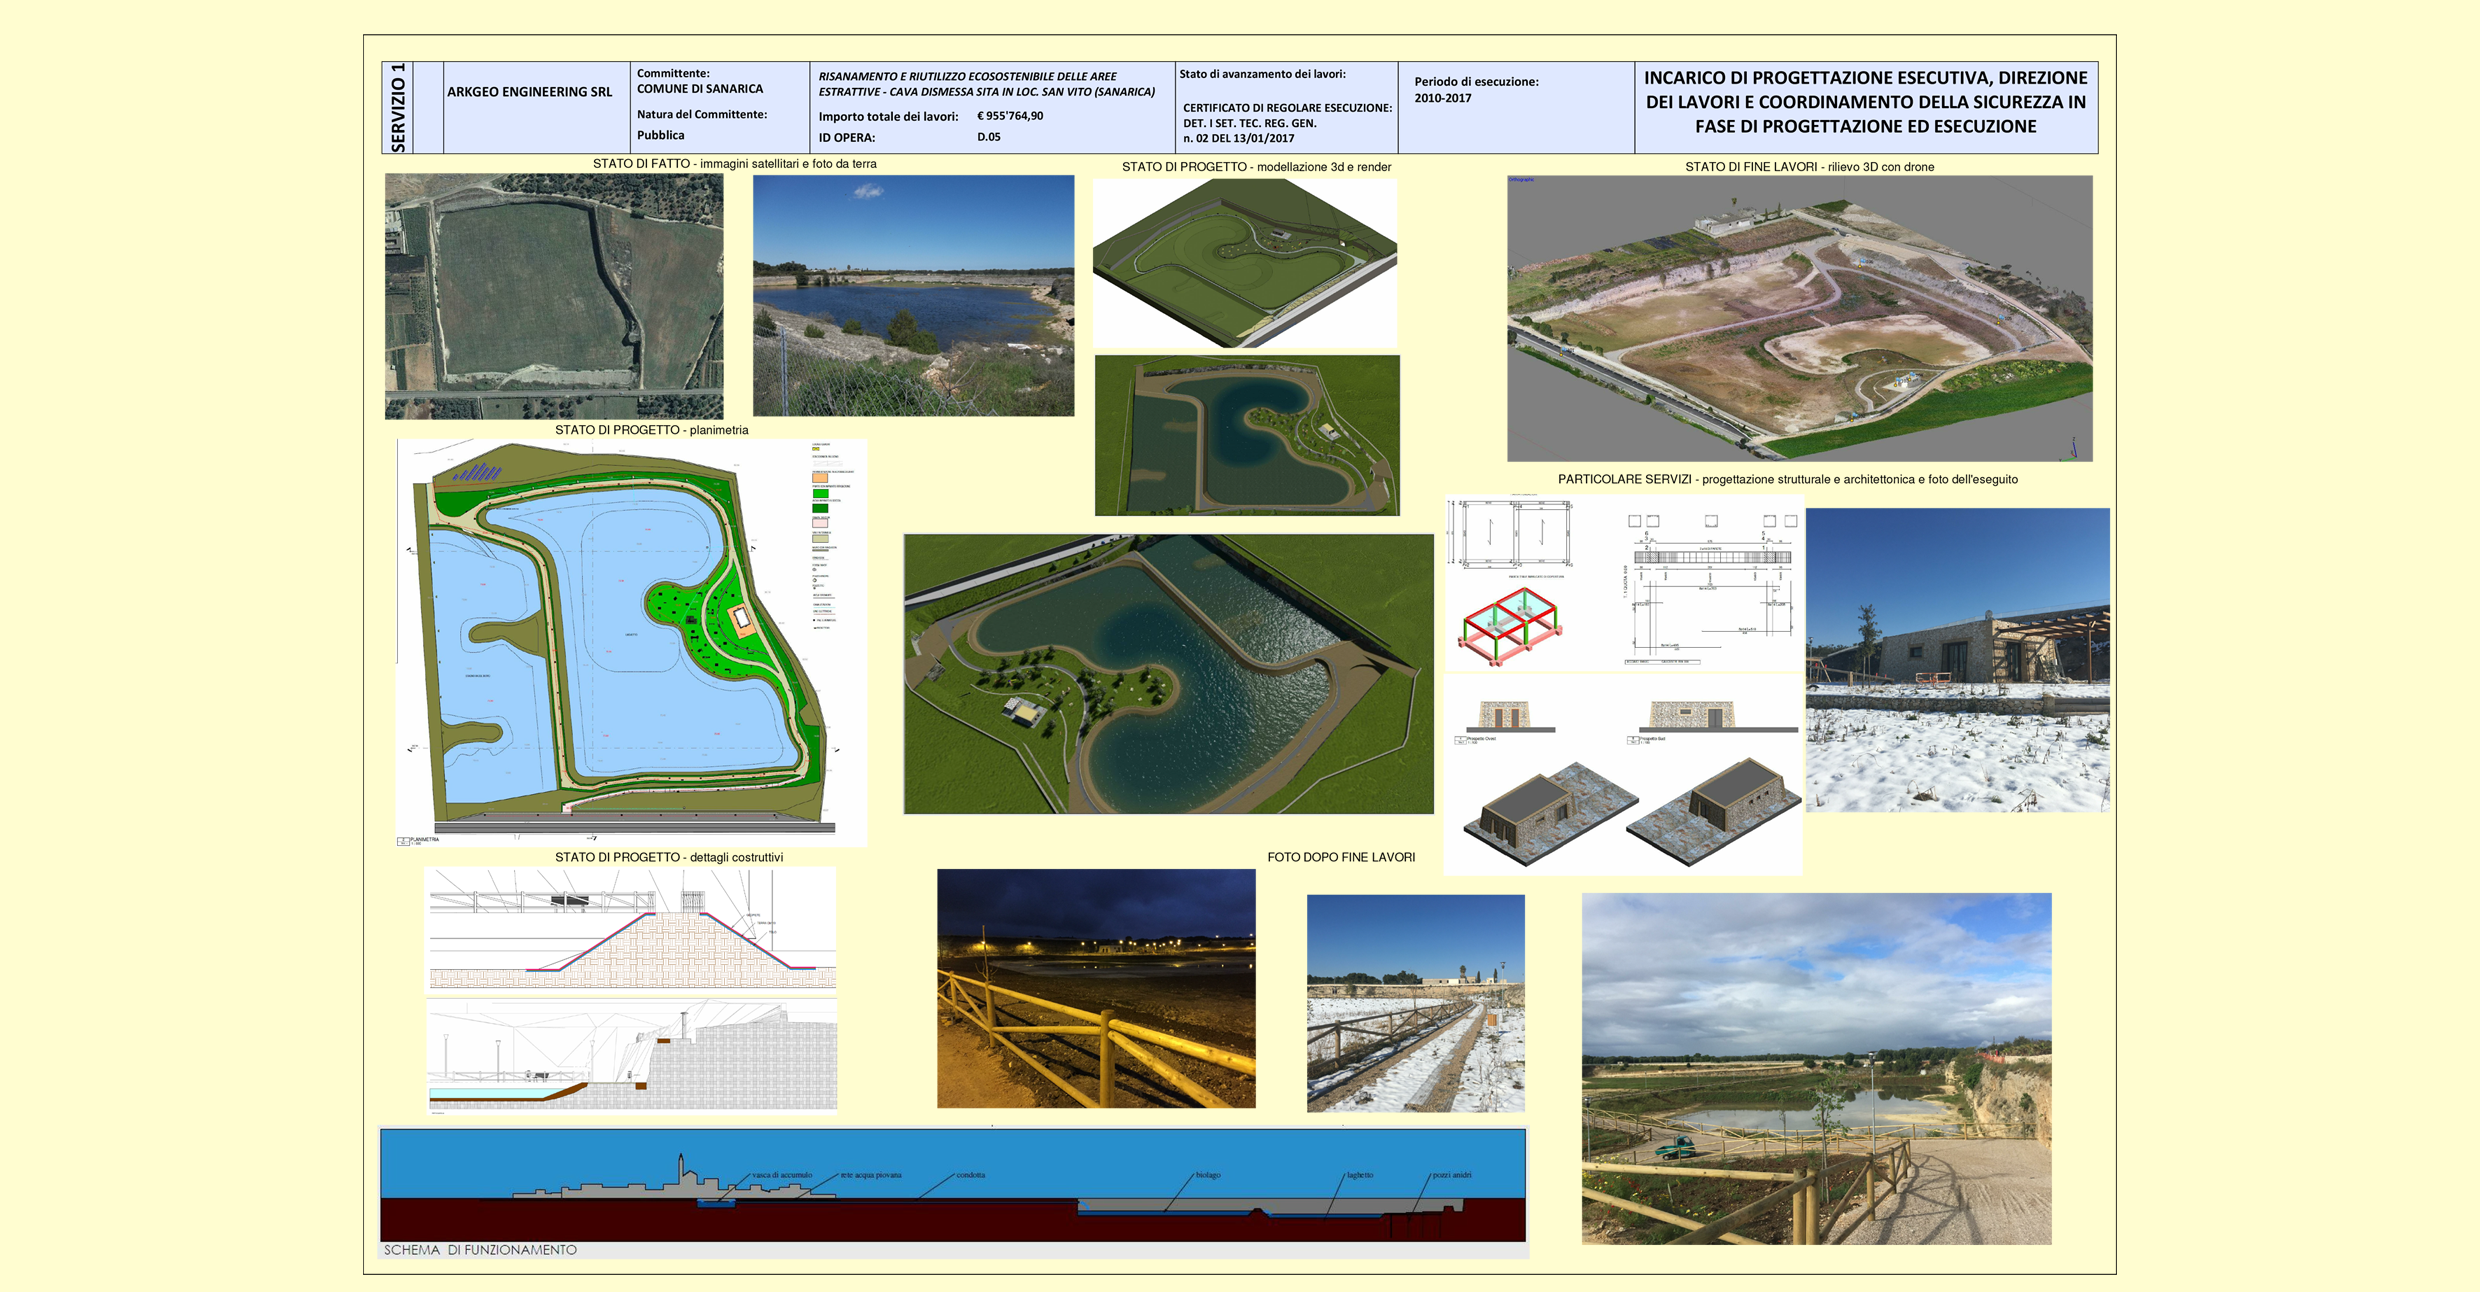
Task: Select 'vasca di accumulo' label in schema
Action: tap(782, 1175)
